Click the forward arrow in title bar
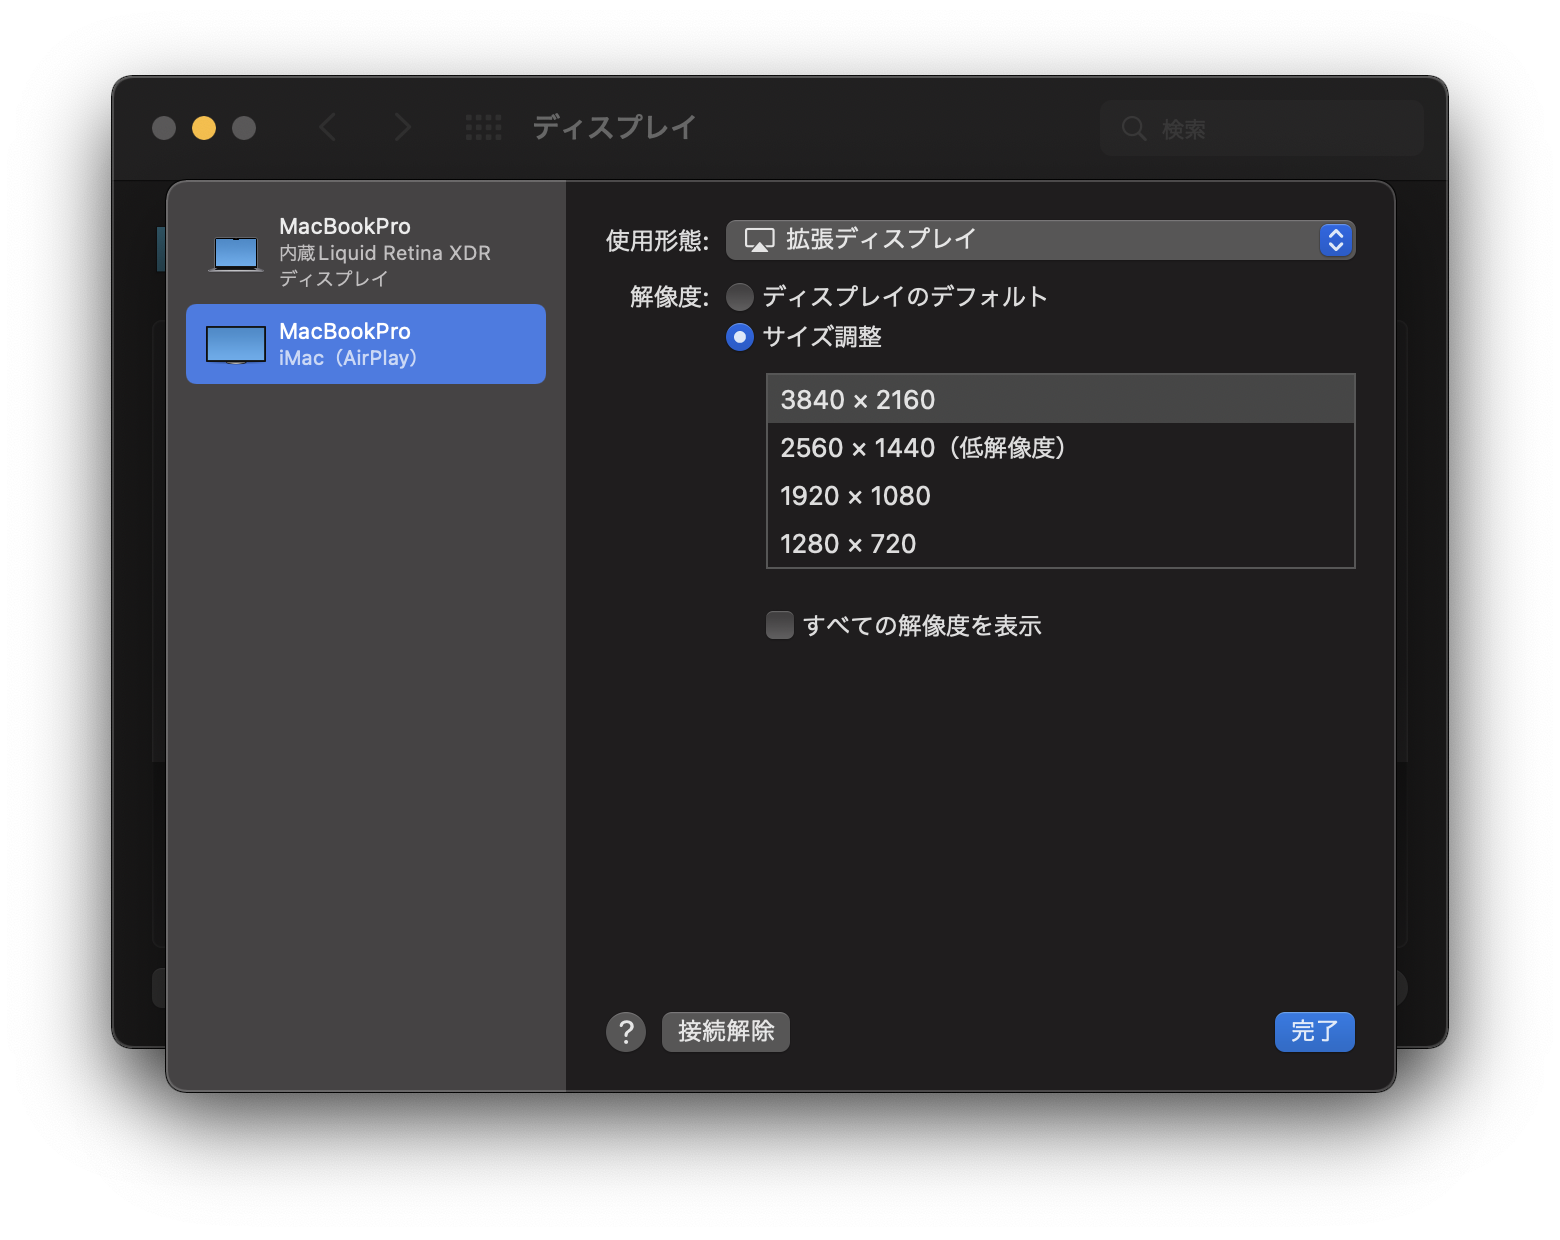Image resolution: width=1560 pixels, height=1240 pixels. click(x=402, y=128)
